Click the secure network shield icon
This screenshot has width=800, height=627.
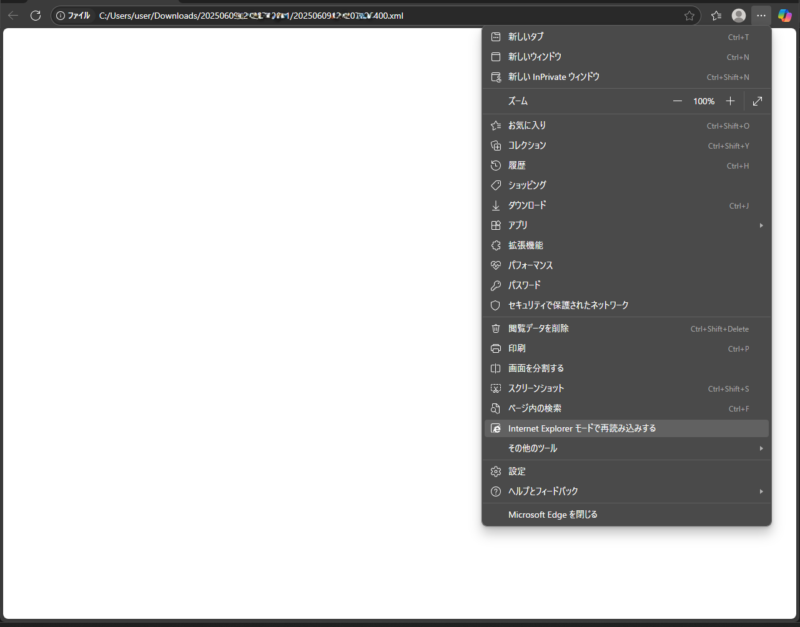(x=495, y=305)
